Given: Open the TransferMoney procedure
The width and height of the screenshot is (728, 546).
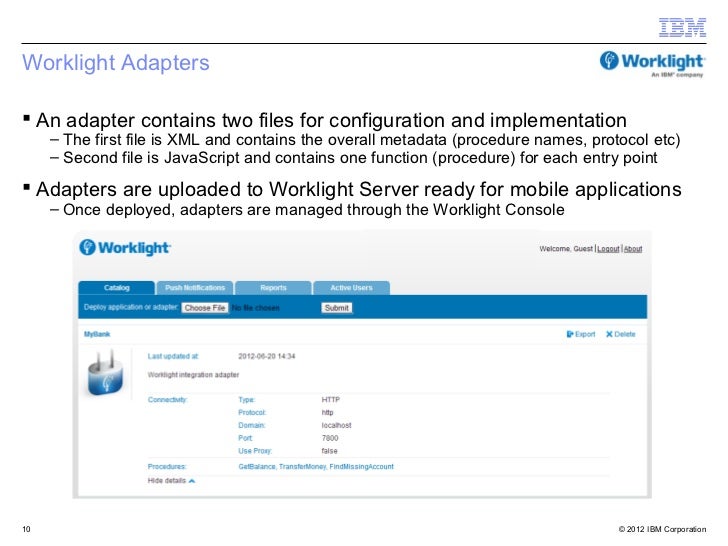Looking at the screenshot, I should click(303, 467).
